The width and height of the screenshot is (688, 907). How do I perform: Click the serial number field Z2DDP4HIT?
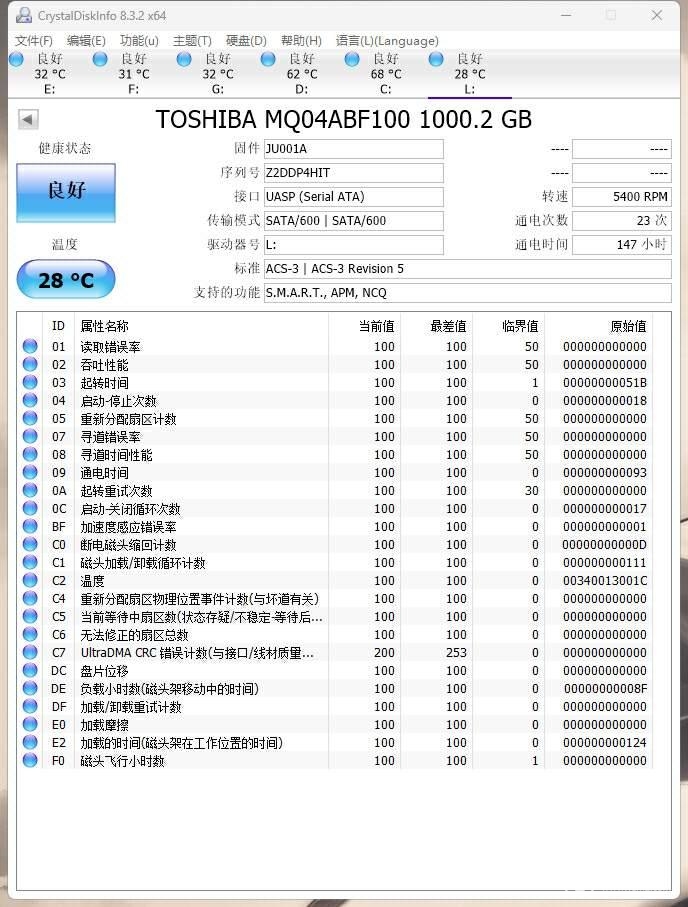point(354,172)
